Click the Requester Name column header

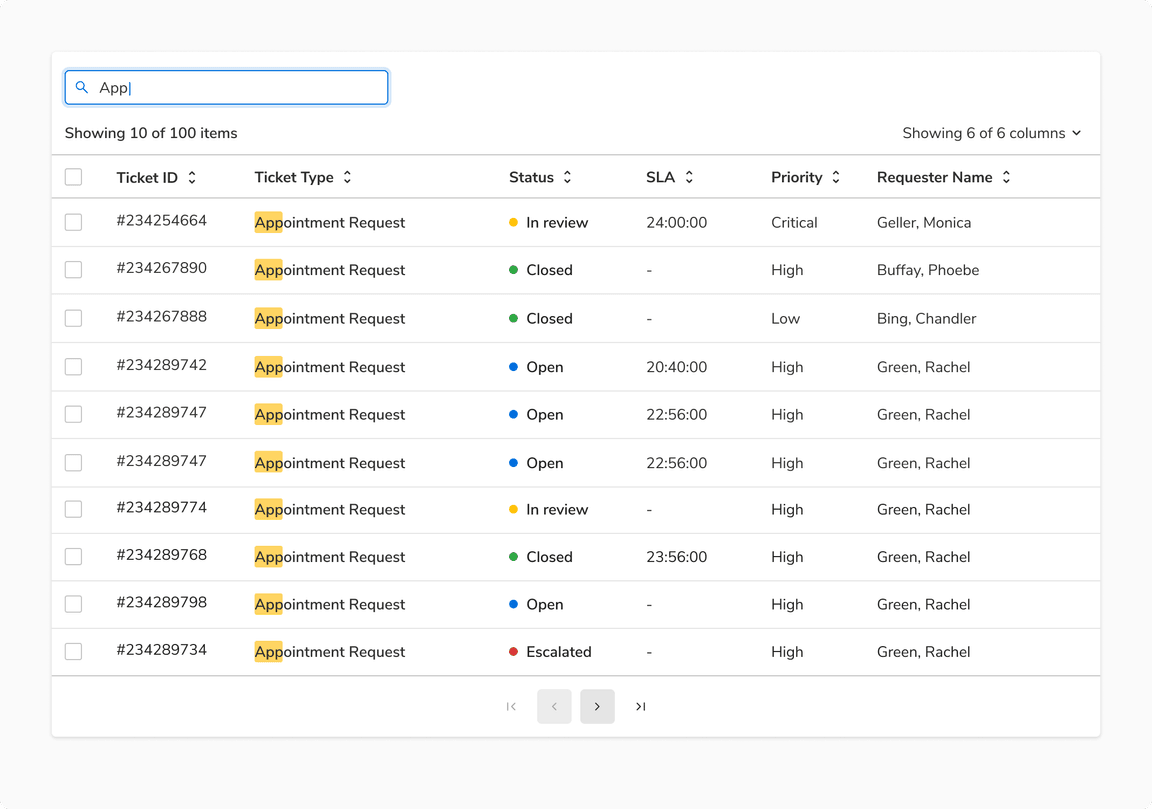pyautogui.click(x=935, y=177)
